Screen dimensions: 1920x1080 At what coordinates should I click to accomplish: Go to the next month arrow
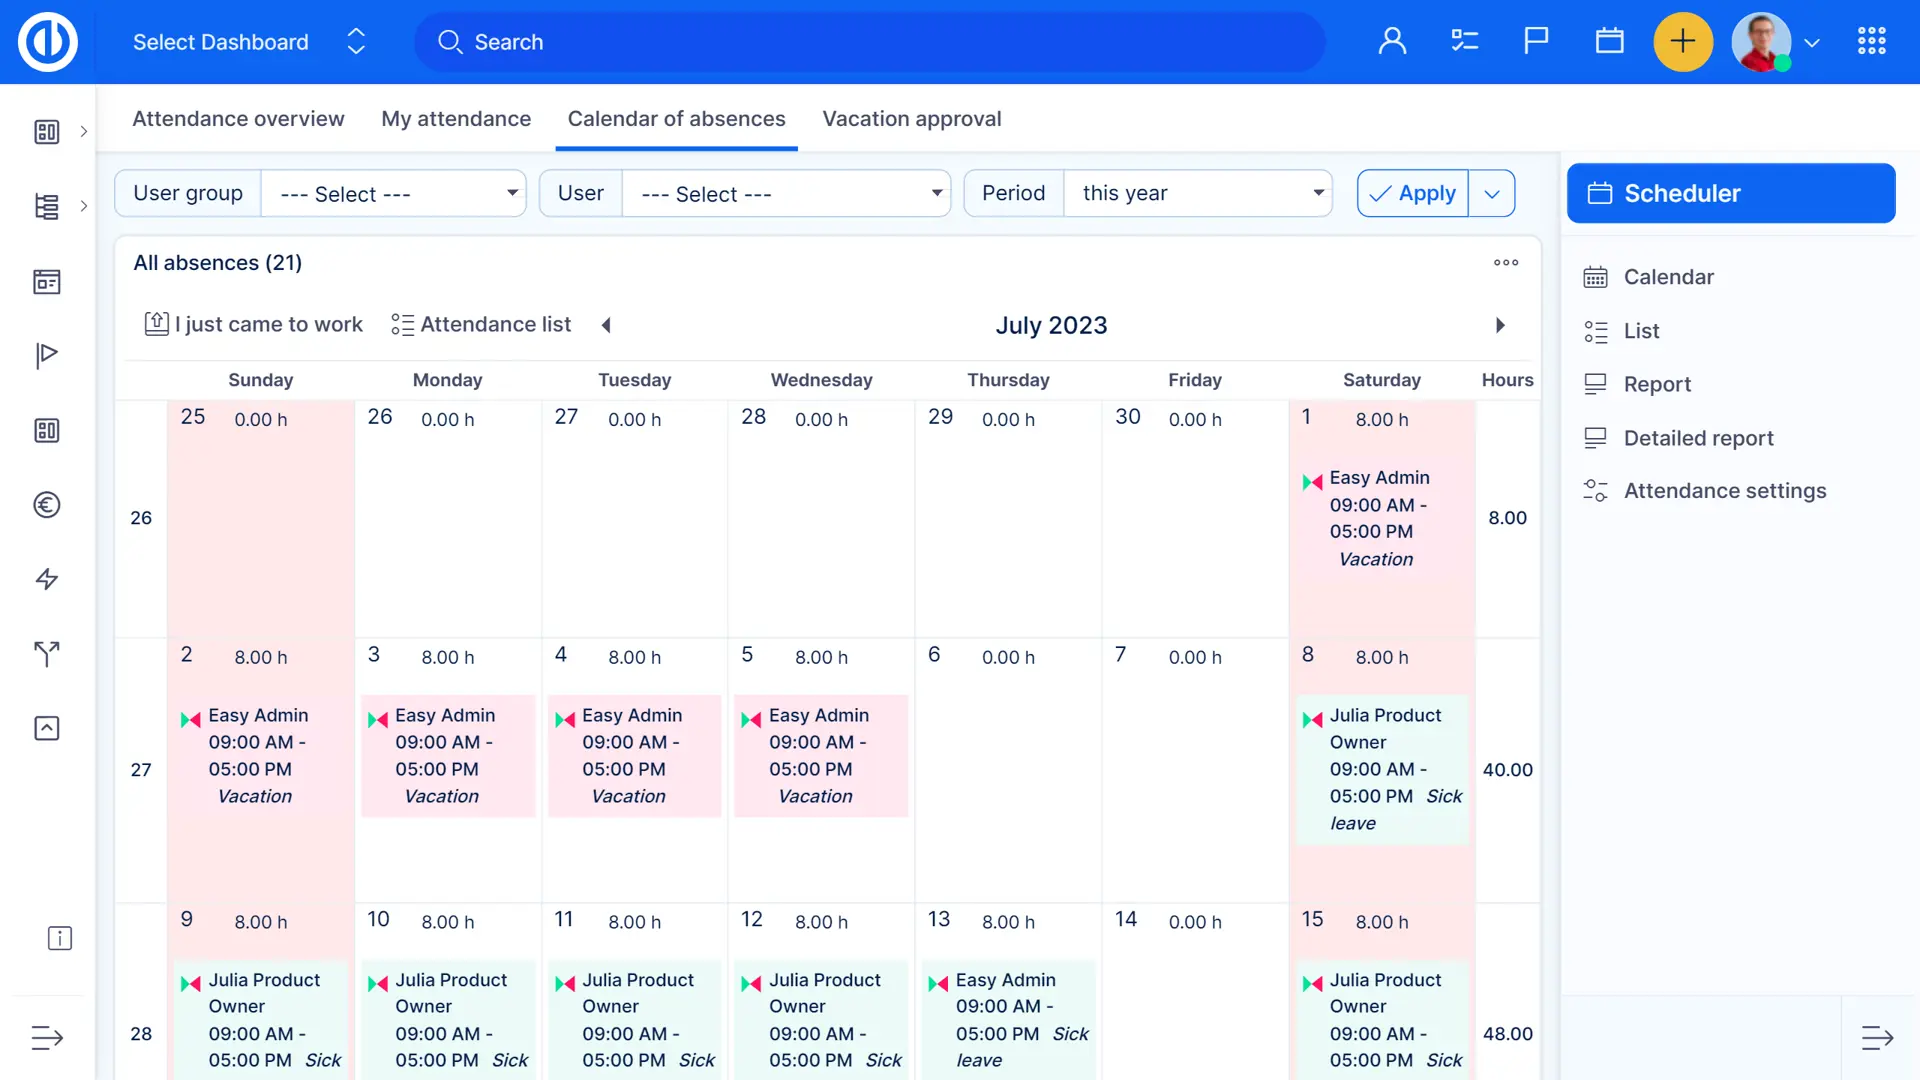(1500, 325)
